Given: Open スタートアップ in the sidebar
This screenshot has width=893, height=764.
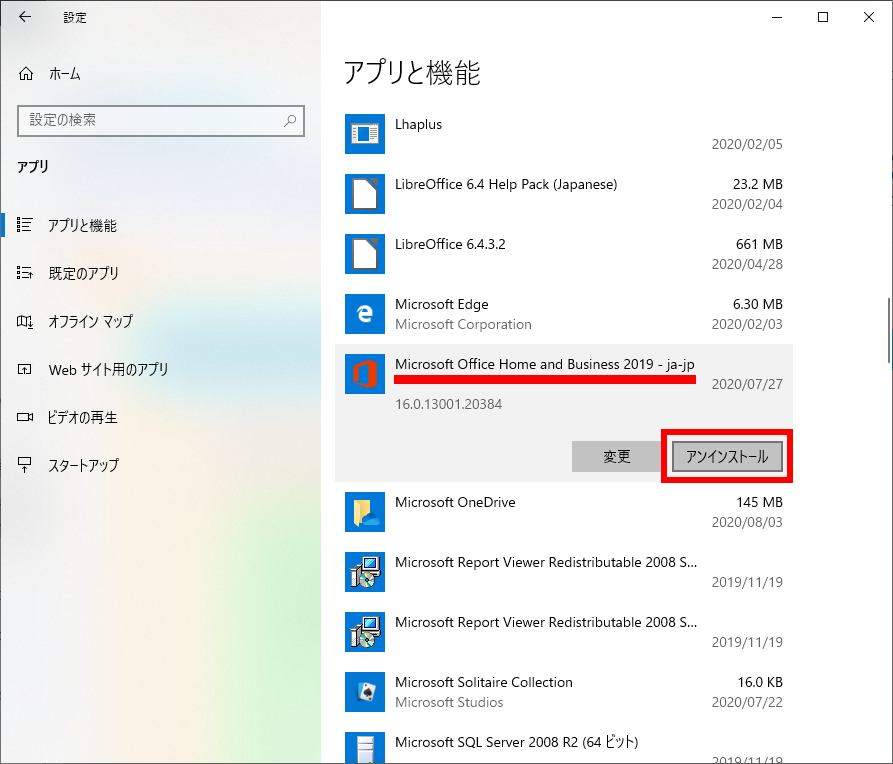Looking at the screenshot, I should click(84, 465).
